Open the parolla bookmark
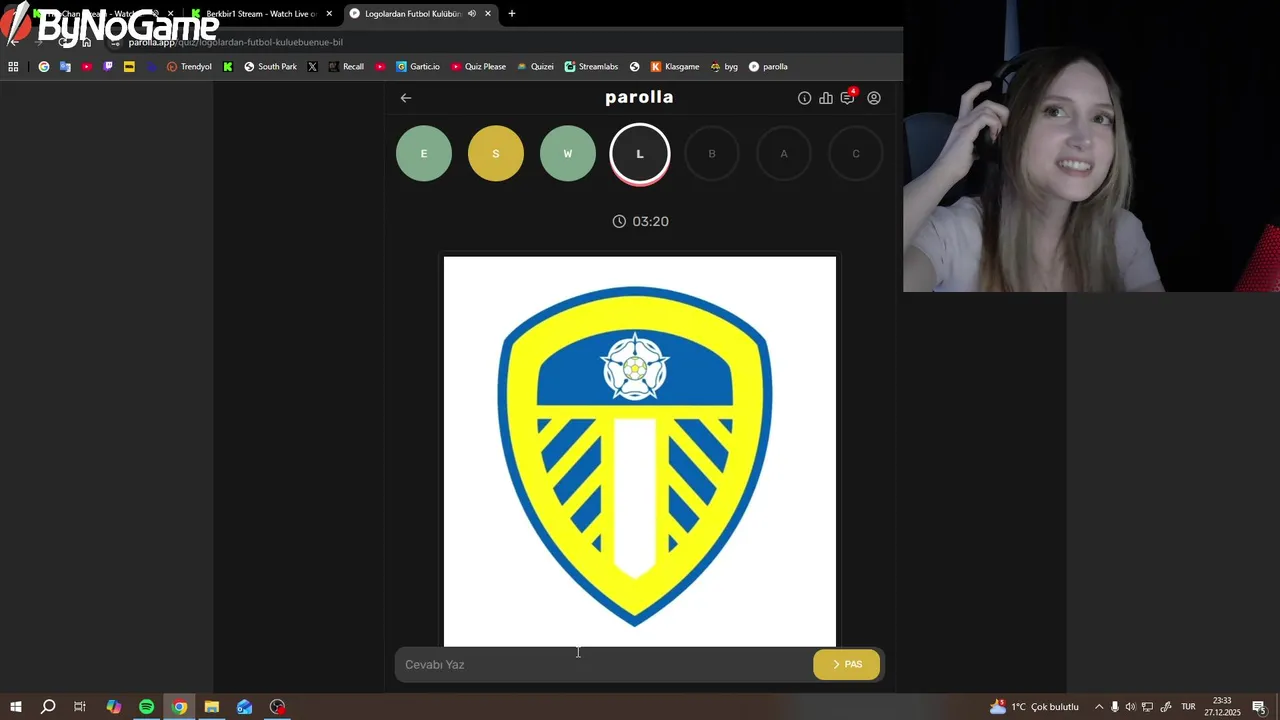The image size is (1280, 720). [768, 67]
